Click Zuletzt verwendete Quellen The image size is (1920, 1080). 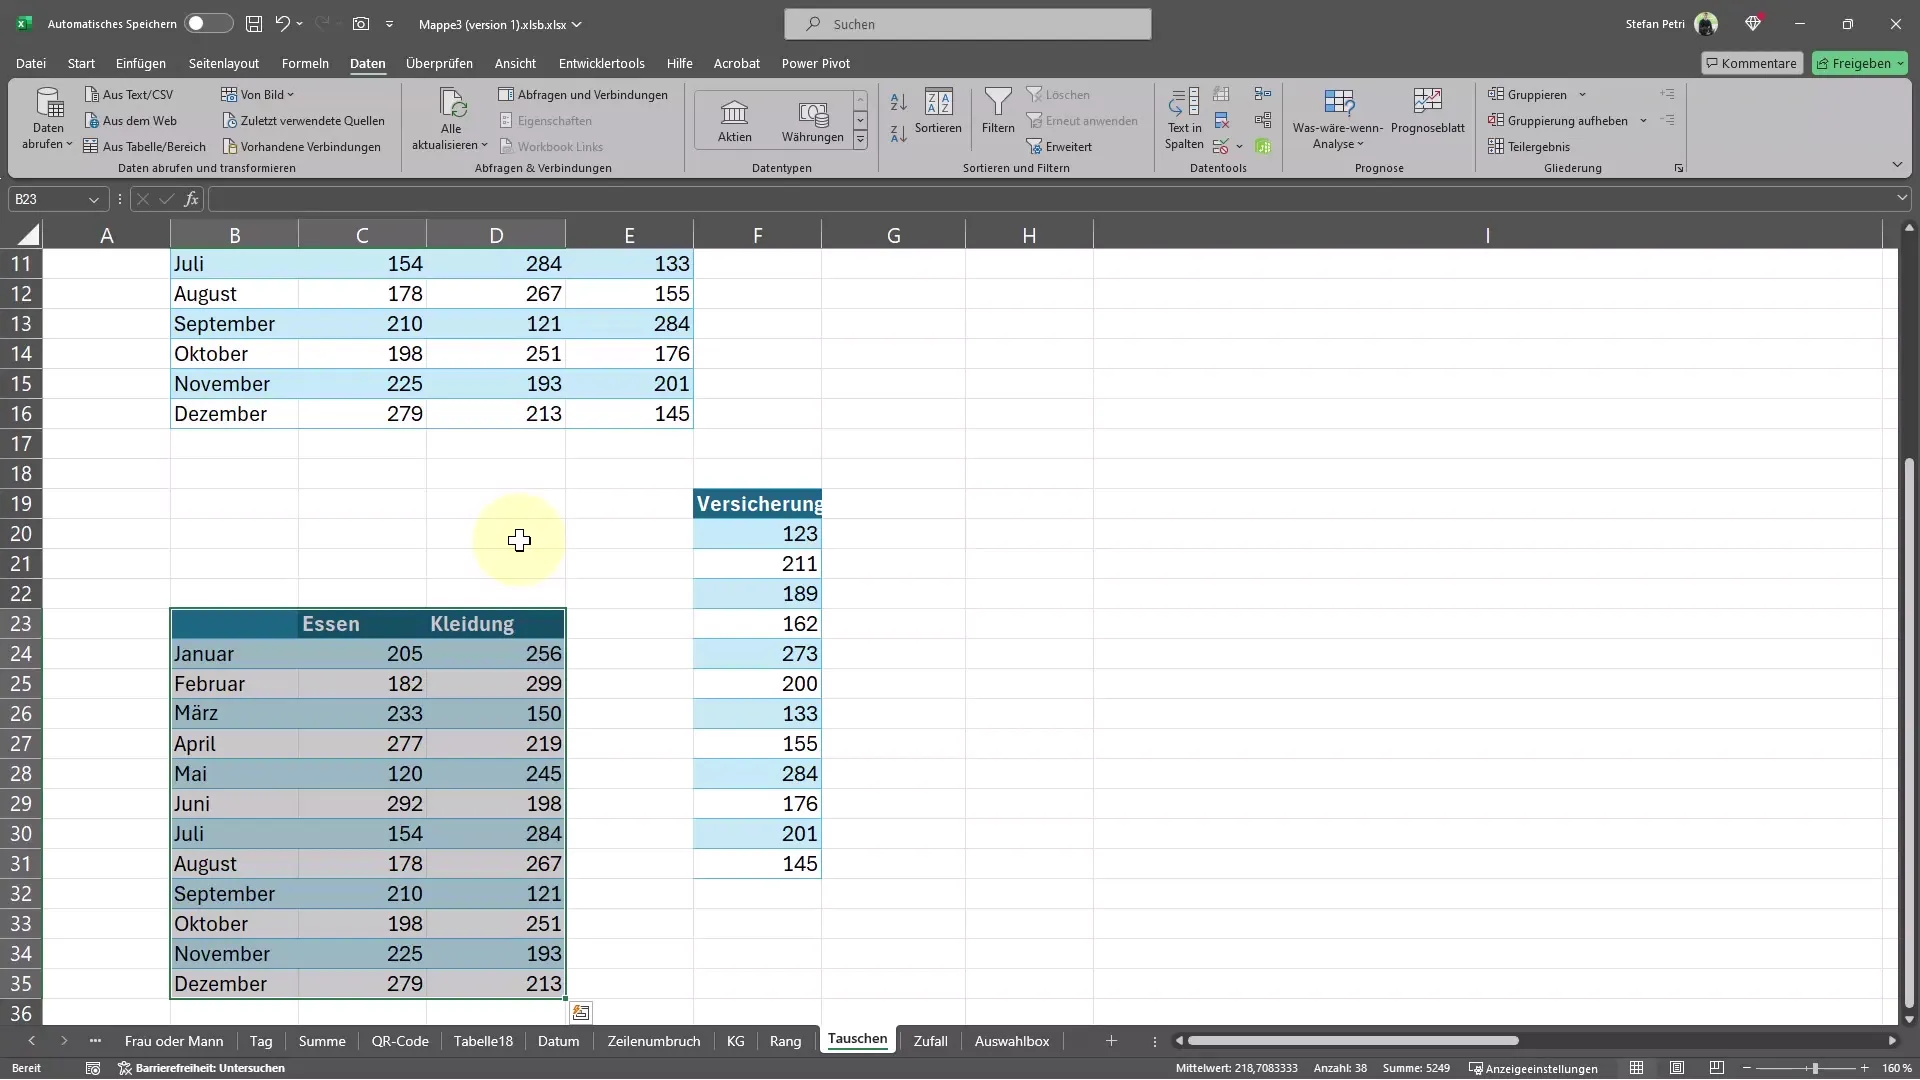tap(304, 120)
